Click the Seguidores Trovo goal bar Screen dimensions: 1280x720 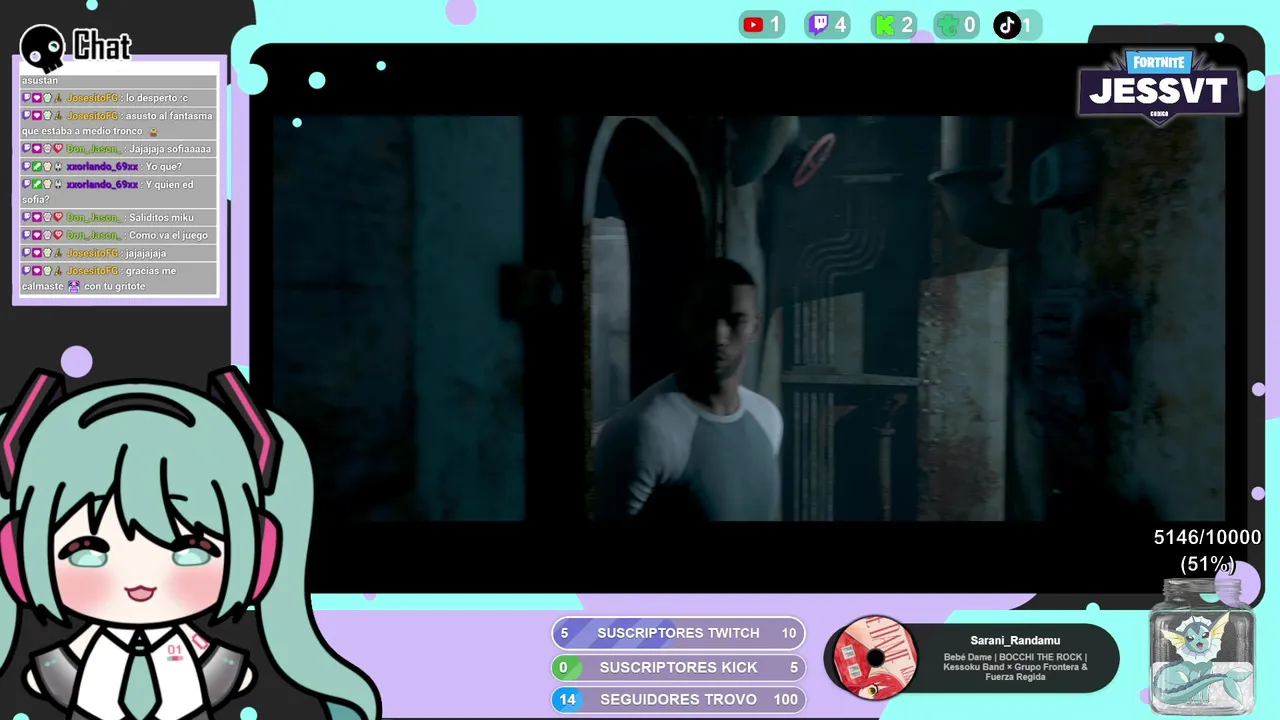678,699
